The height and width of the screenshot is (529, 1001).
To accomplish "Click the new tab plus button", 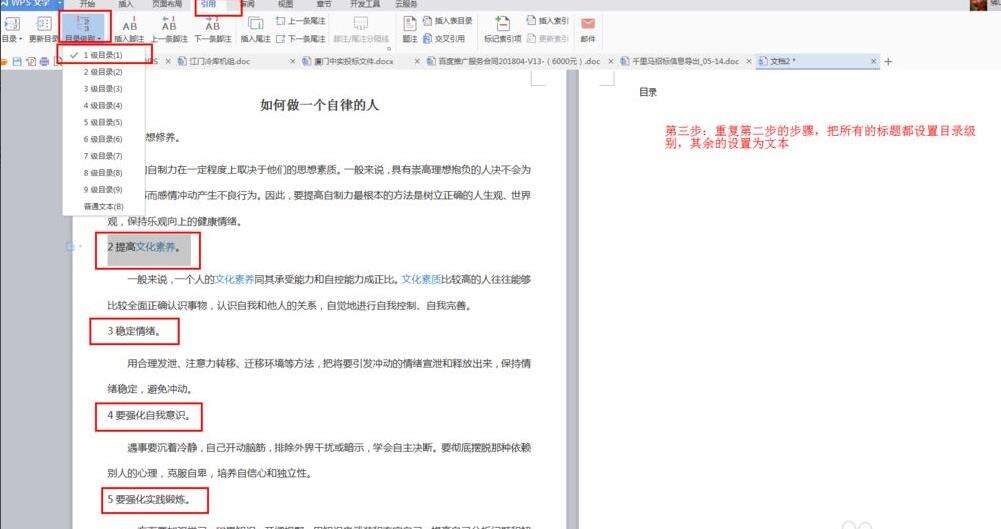I will pos(887,61).
